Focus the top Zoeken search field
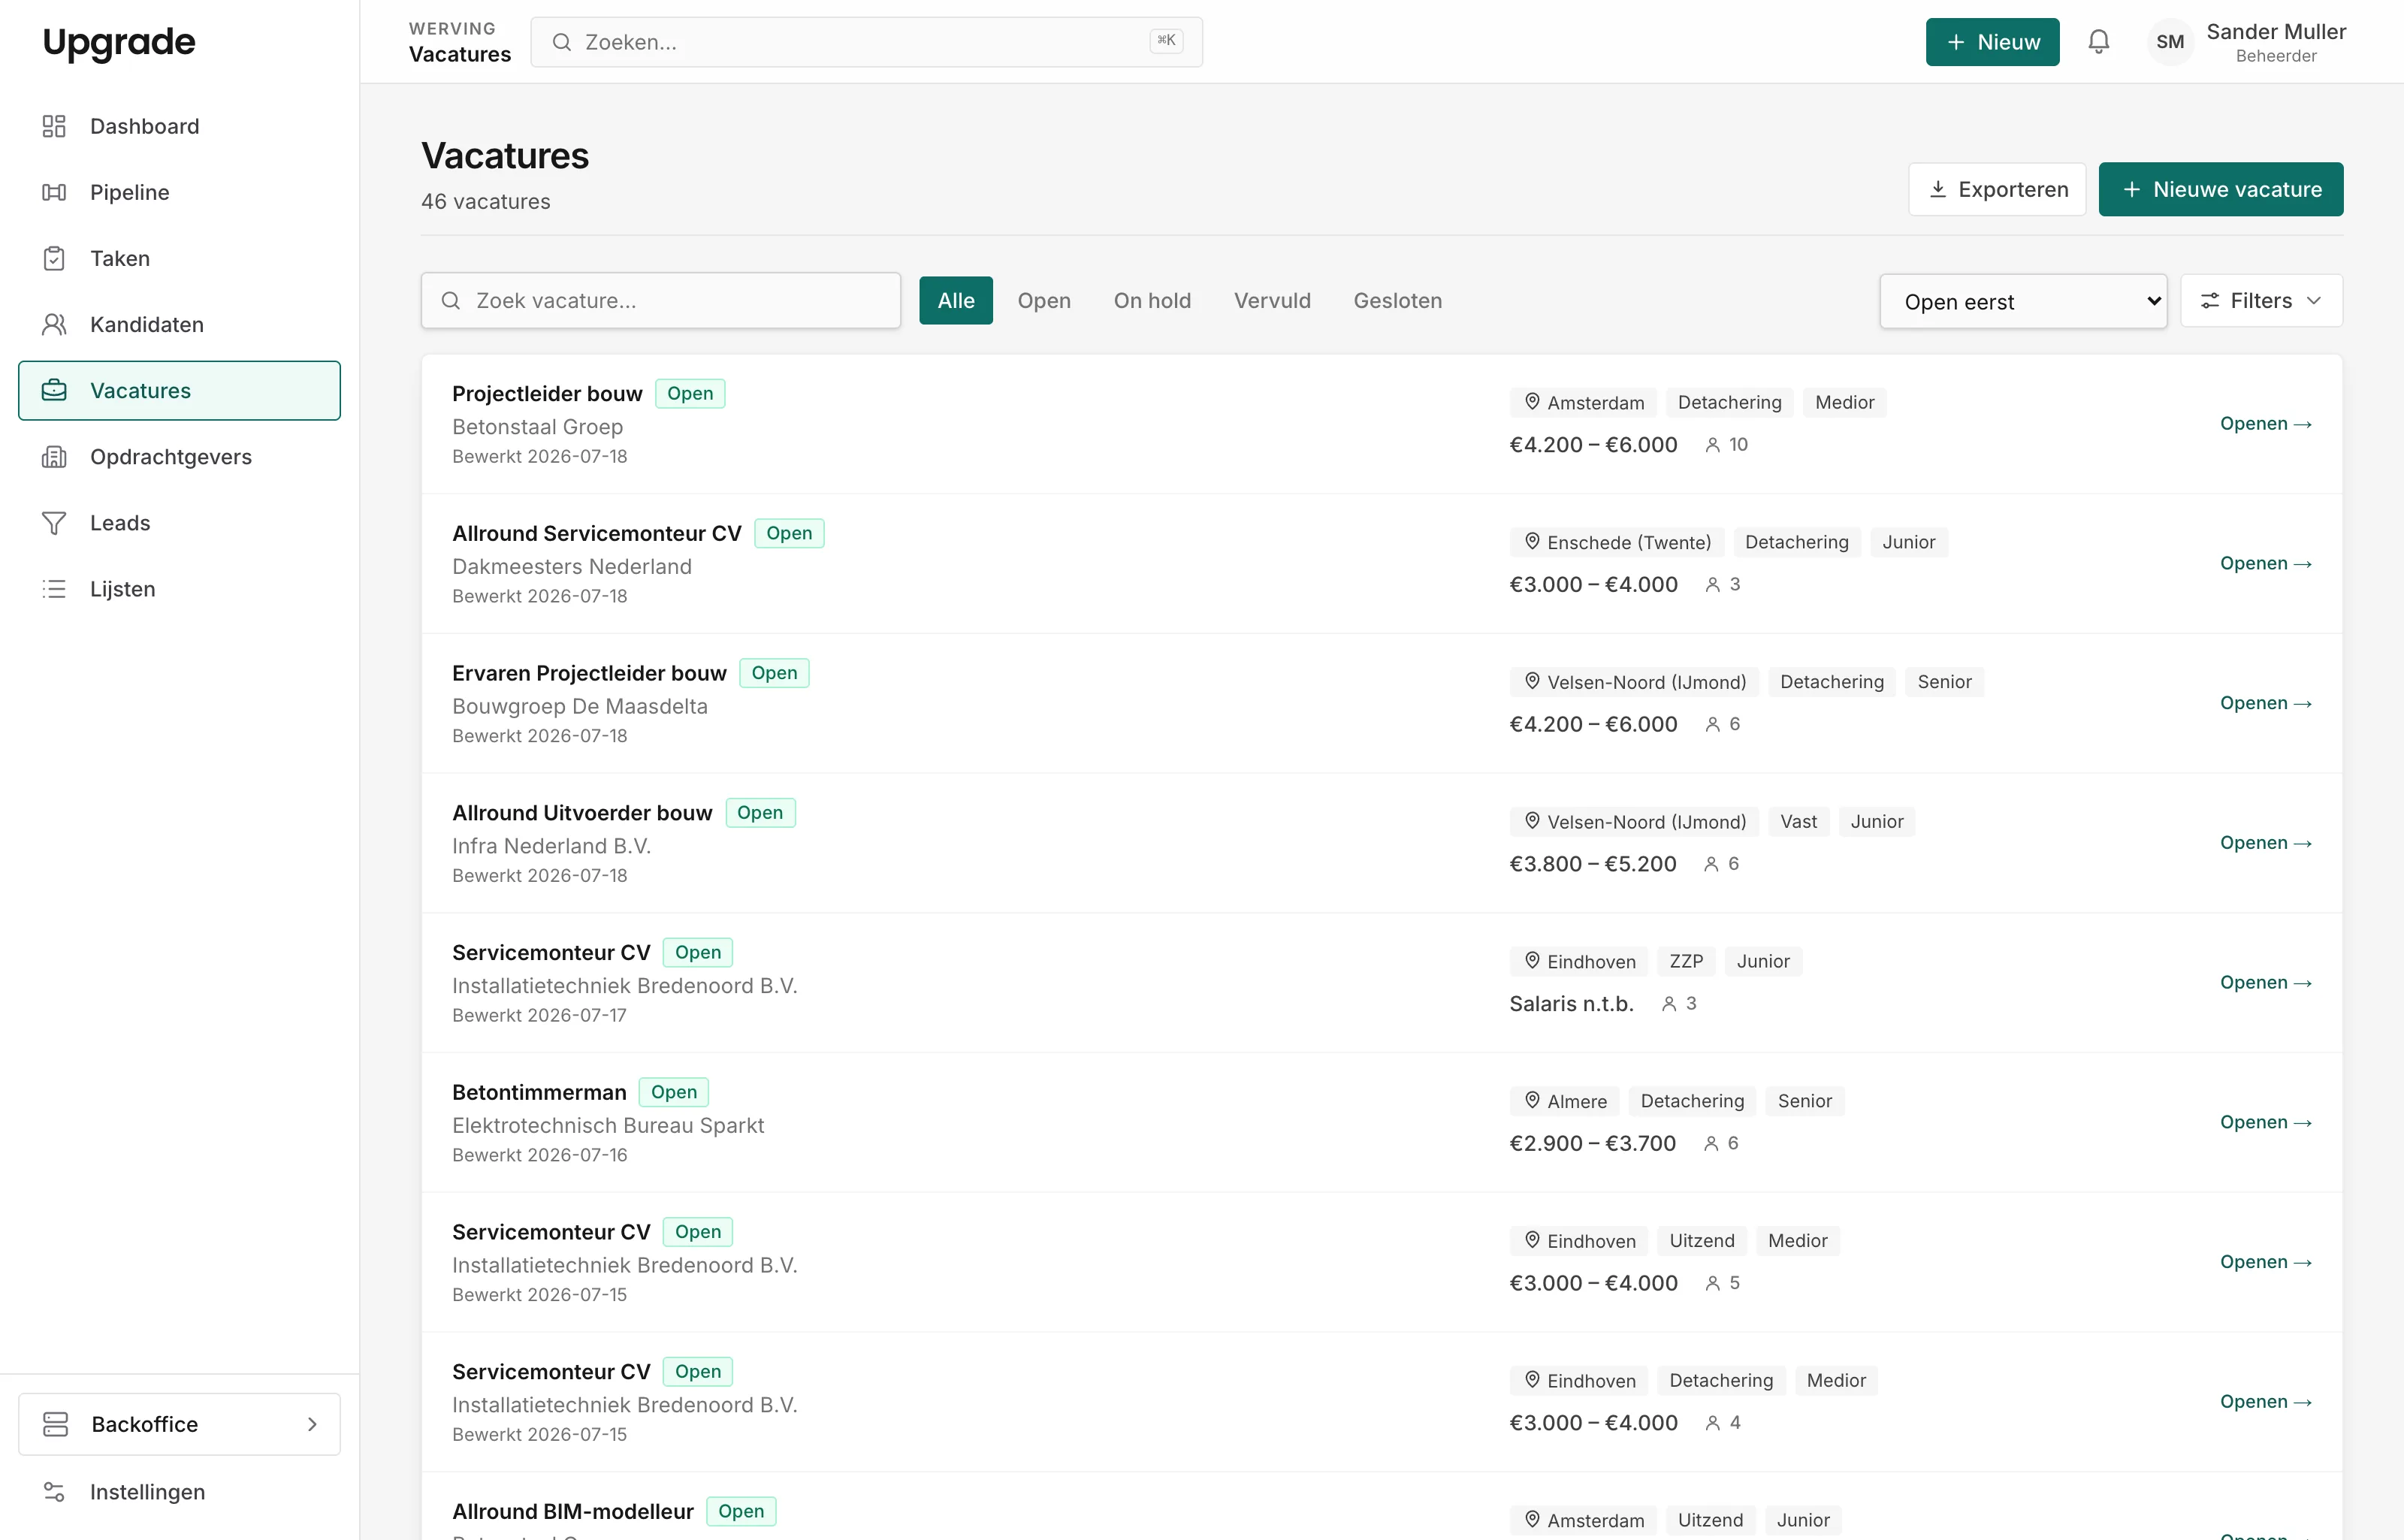Screen dimensions: 2404x1540 pos(866,42)
